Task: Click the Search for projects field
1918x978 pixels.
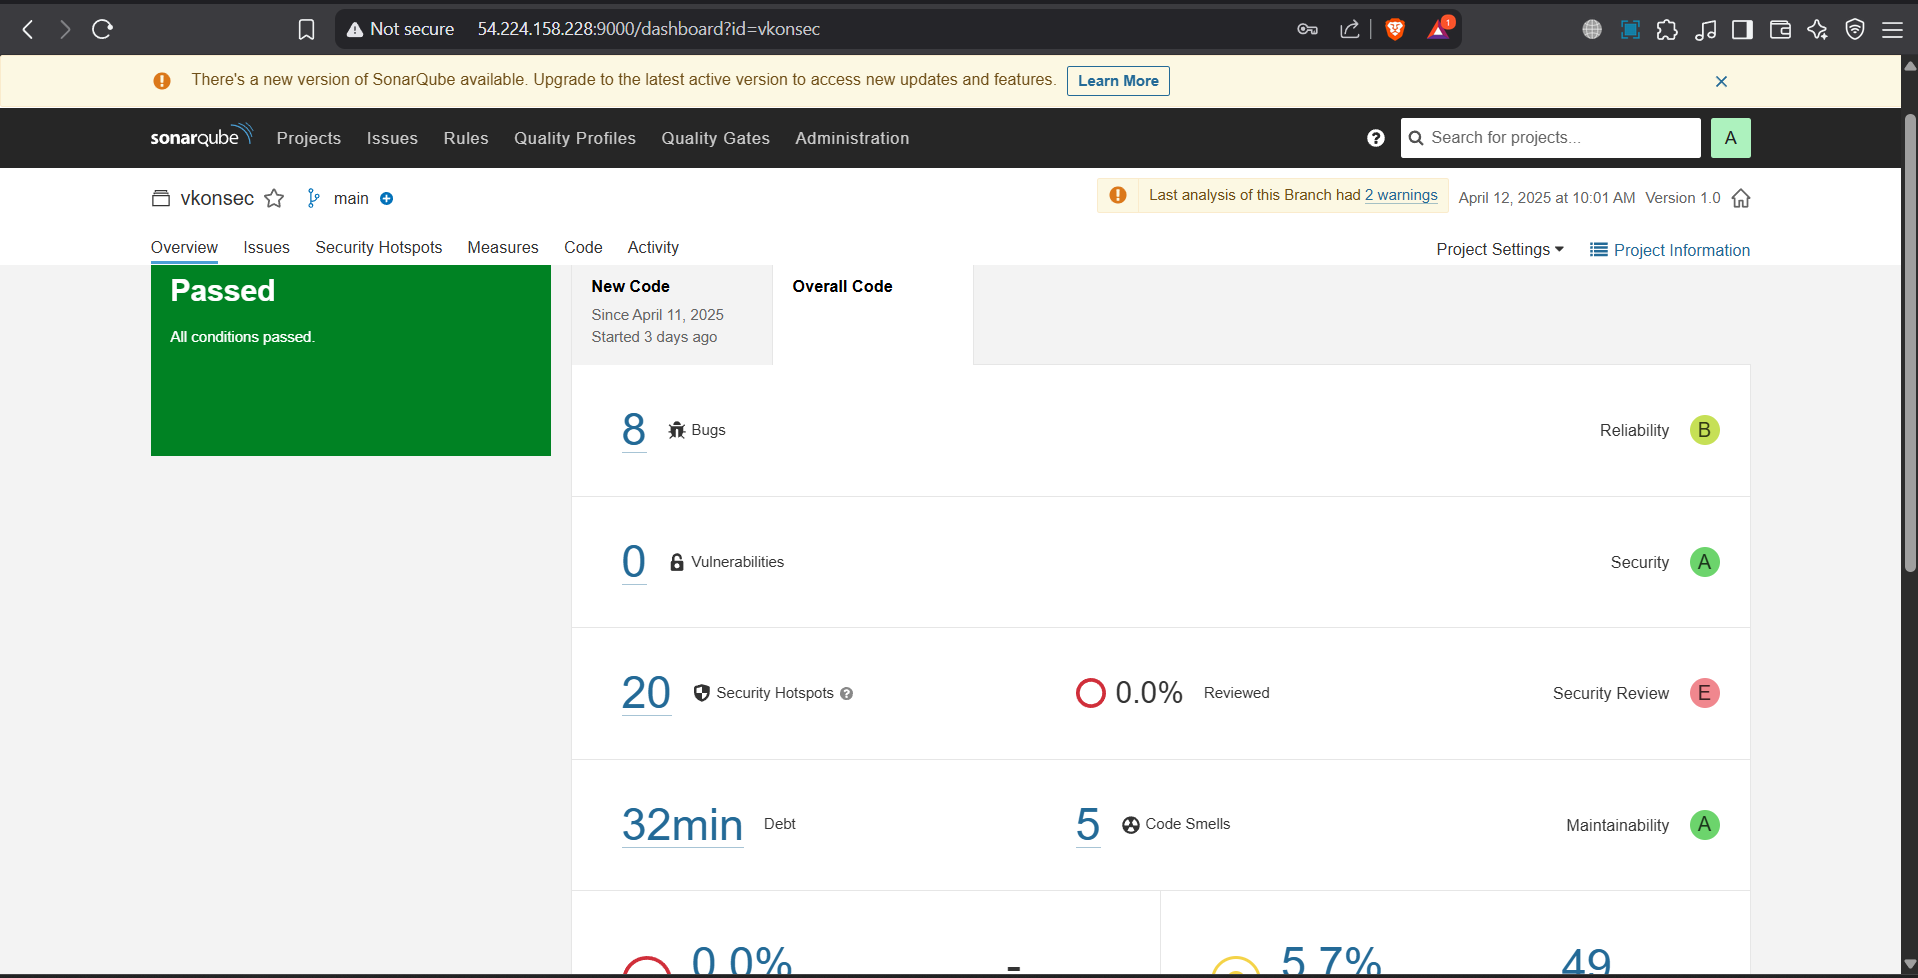Action: point(1551,138)
